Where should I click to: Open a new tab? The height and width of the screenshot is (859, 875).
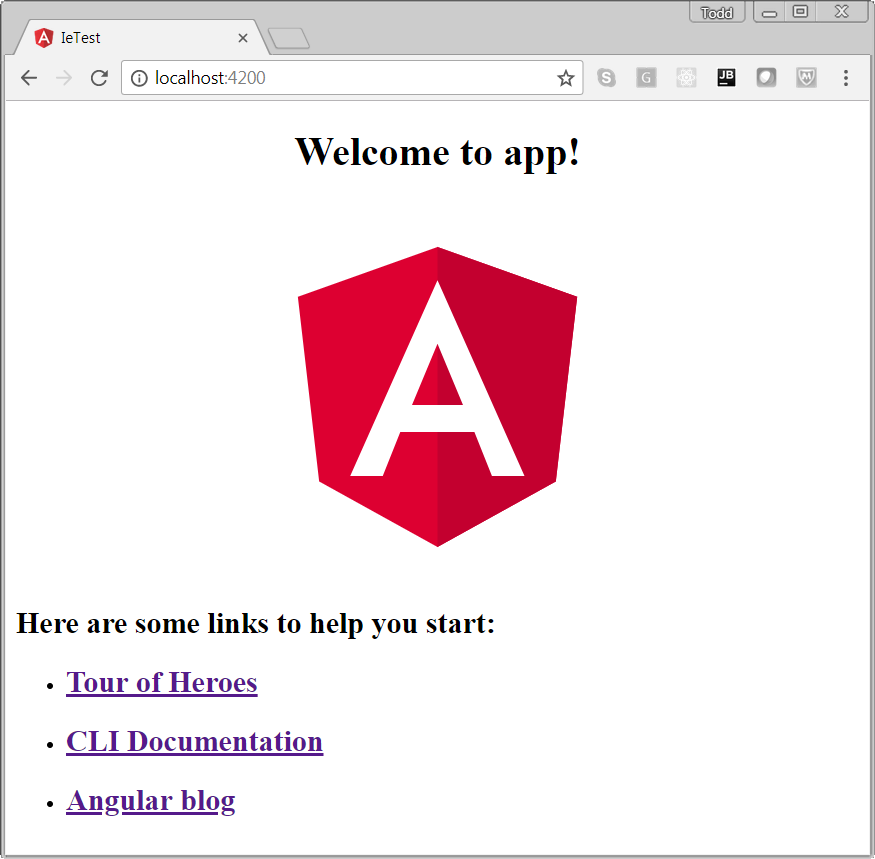[289, 39]
